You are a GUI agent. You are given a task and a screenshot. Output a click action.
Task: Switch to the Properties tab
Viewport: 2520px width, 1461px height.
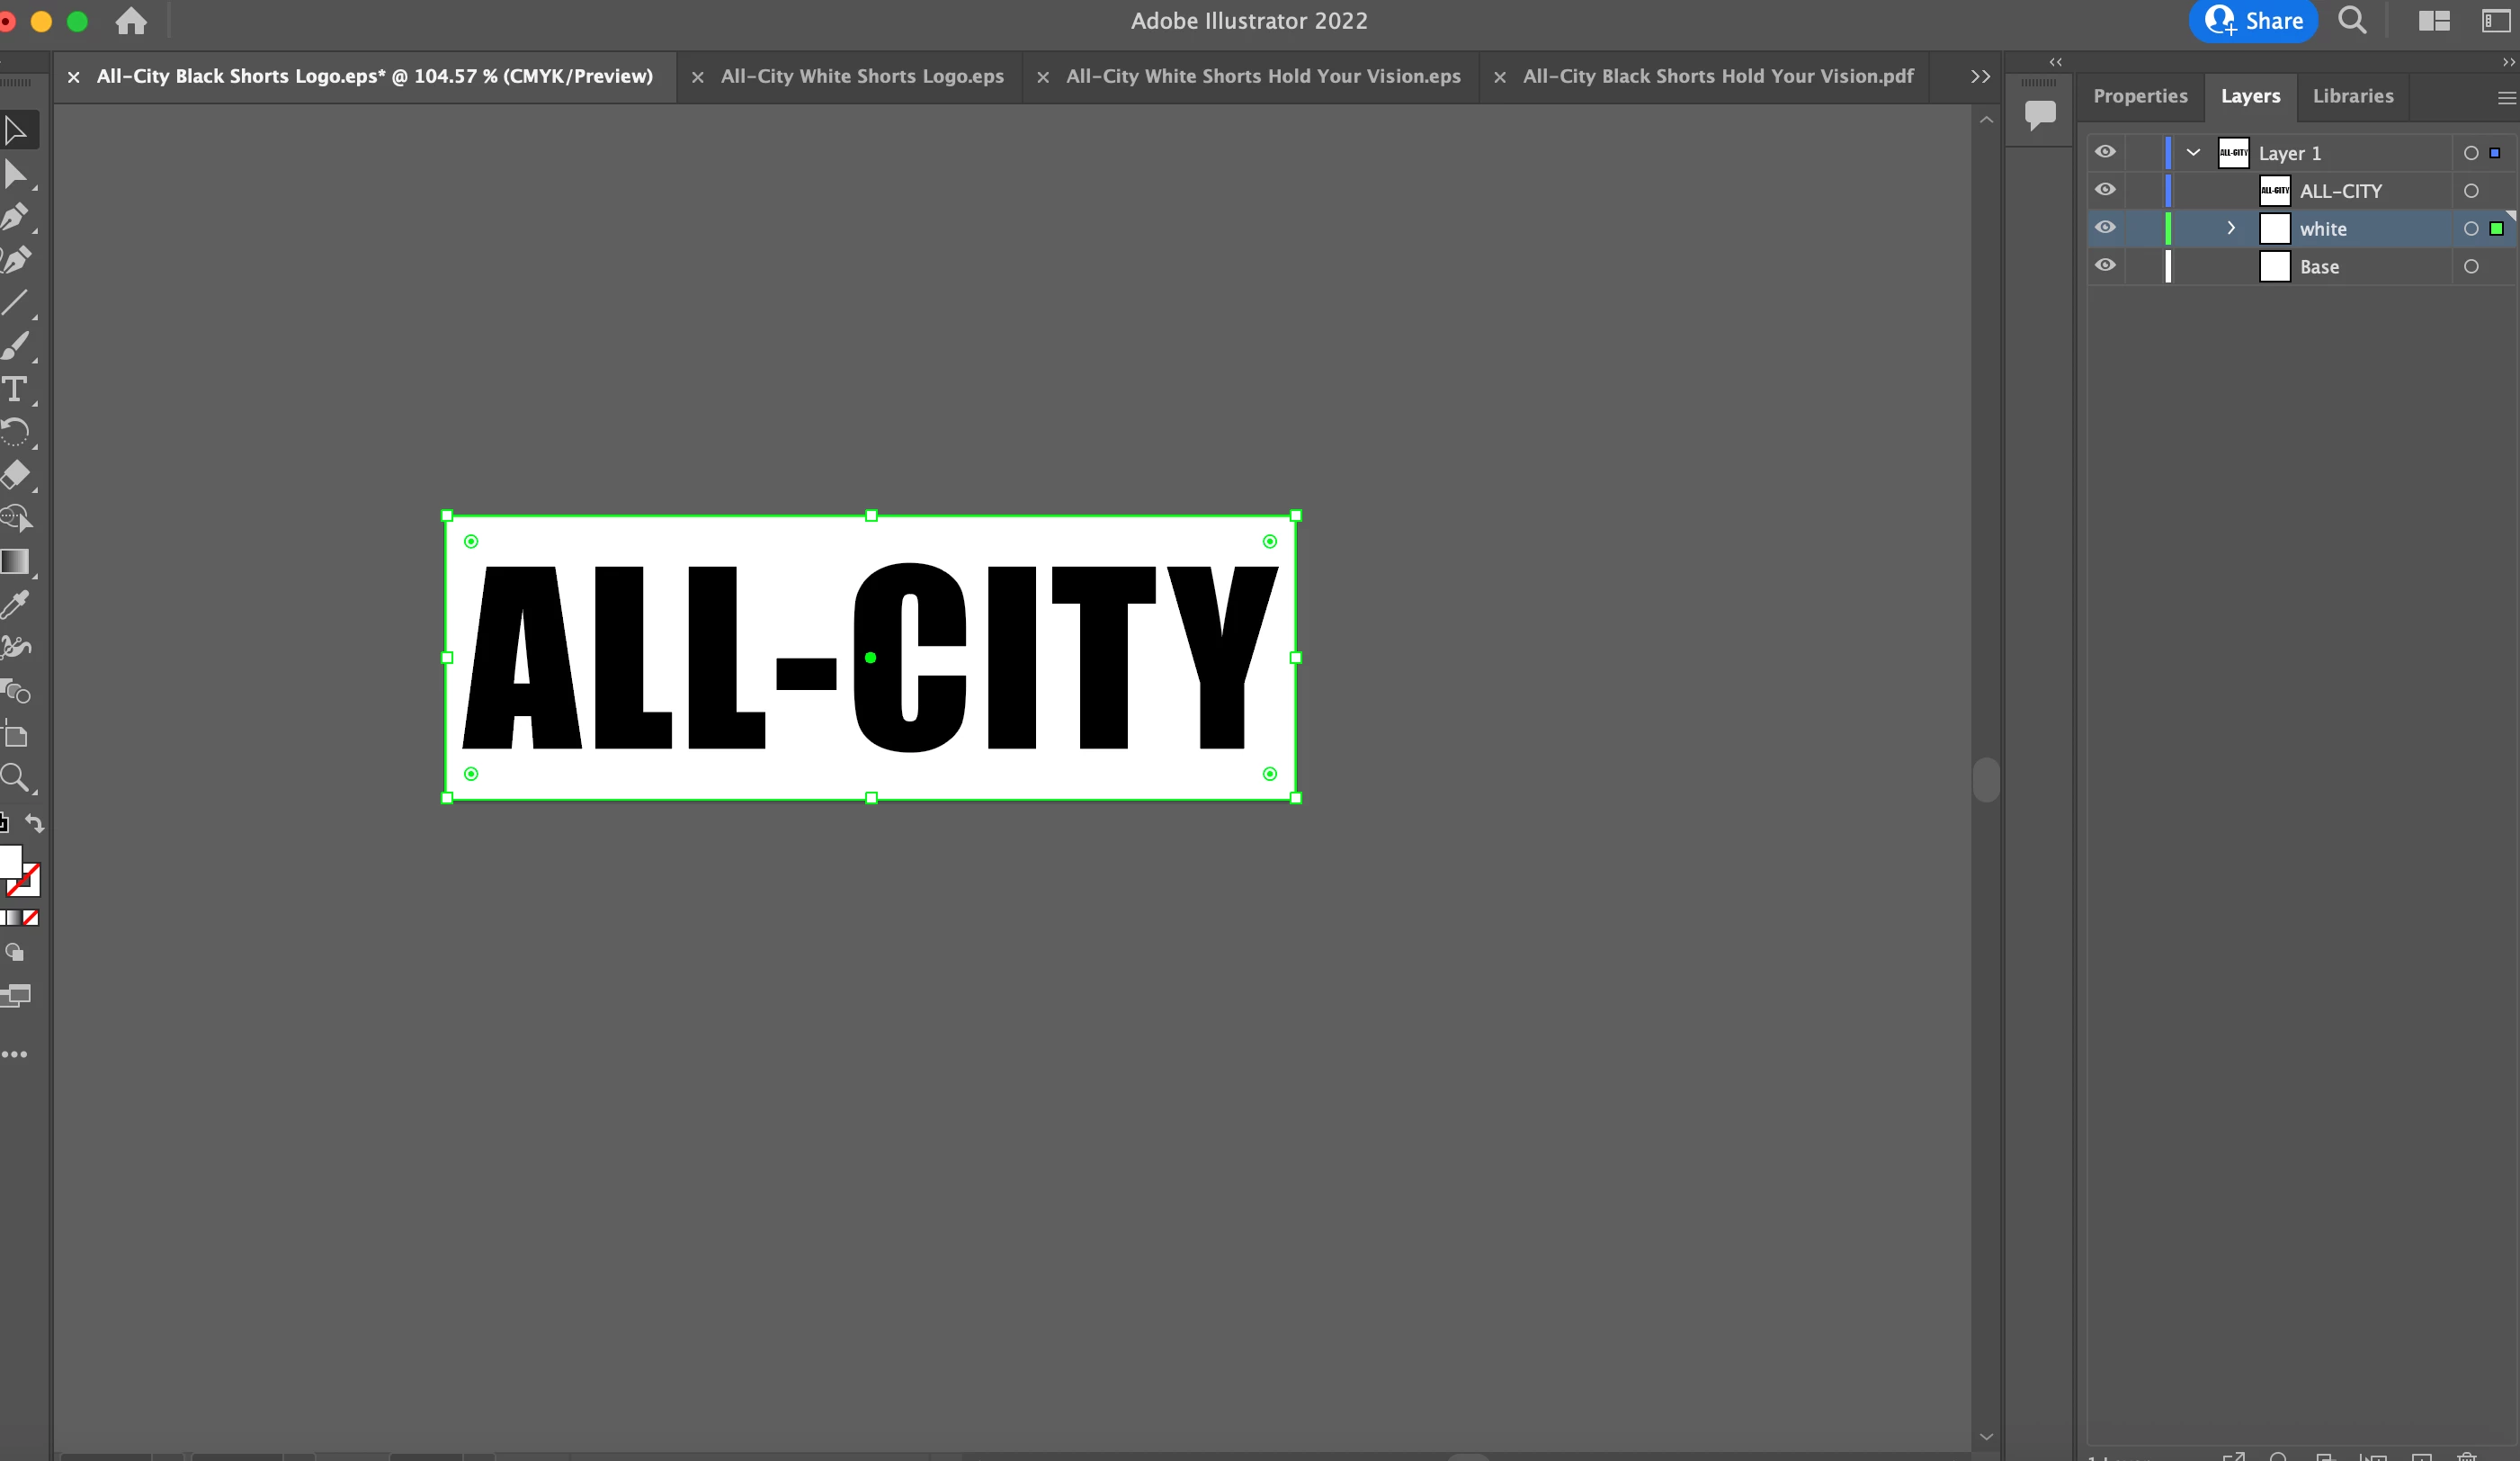click(x=2140, y=96)
